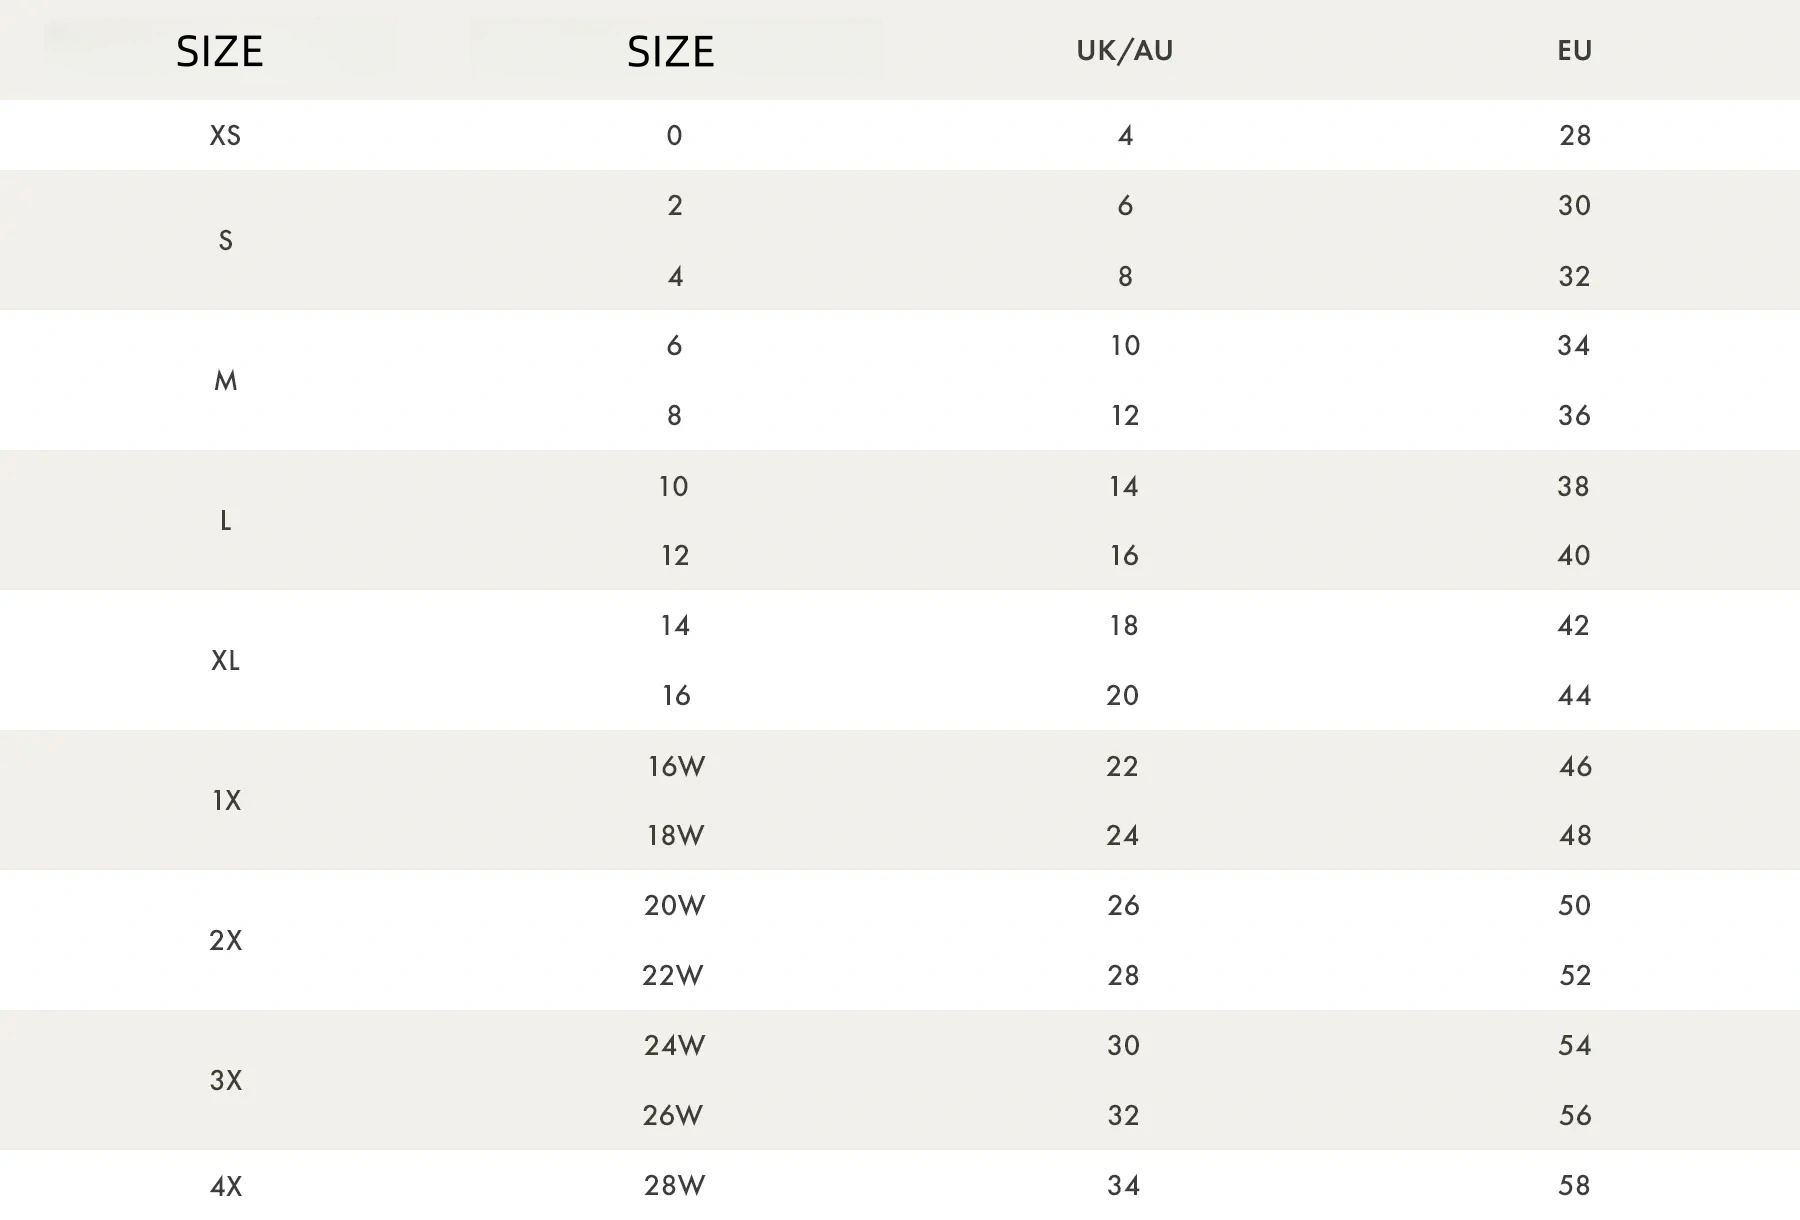This screenshot has width=1800, height=1220.
Task: Click EU size 44 cell
Action: pyautogui.click(x=1574, y=696)
